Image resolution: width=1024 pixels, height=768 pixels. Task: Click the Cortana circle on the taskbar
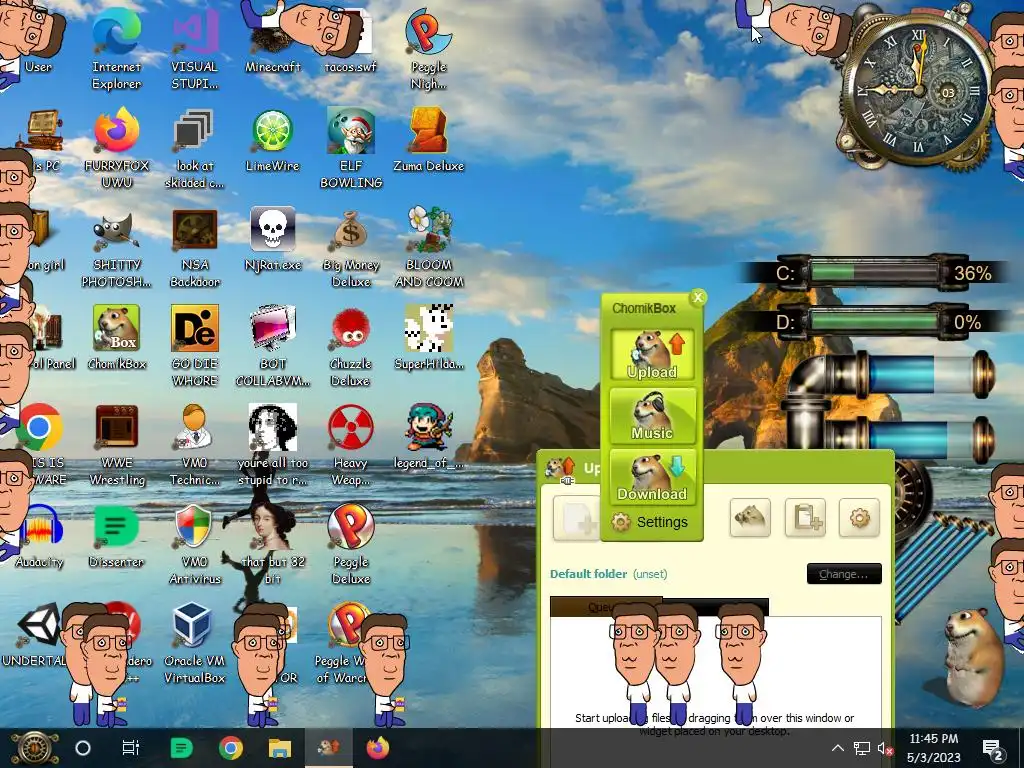(83, 748)
